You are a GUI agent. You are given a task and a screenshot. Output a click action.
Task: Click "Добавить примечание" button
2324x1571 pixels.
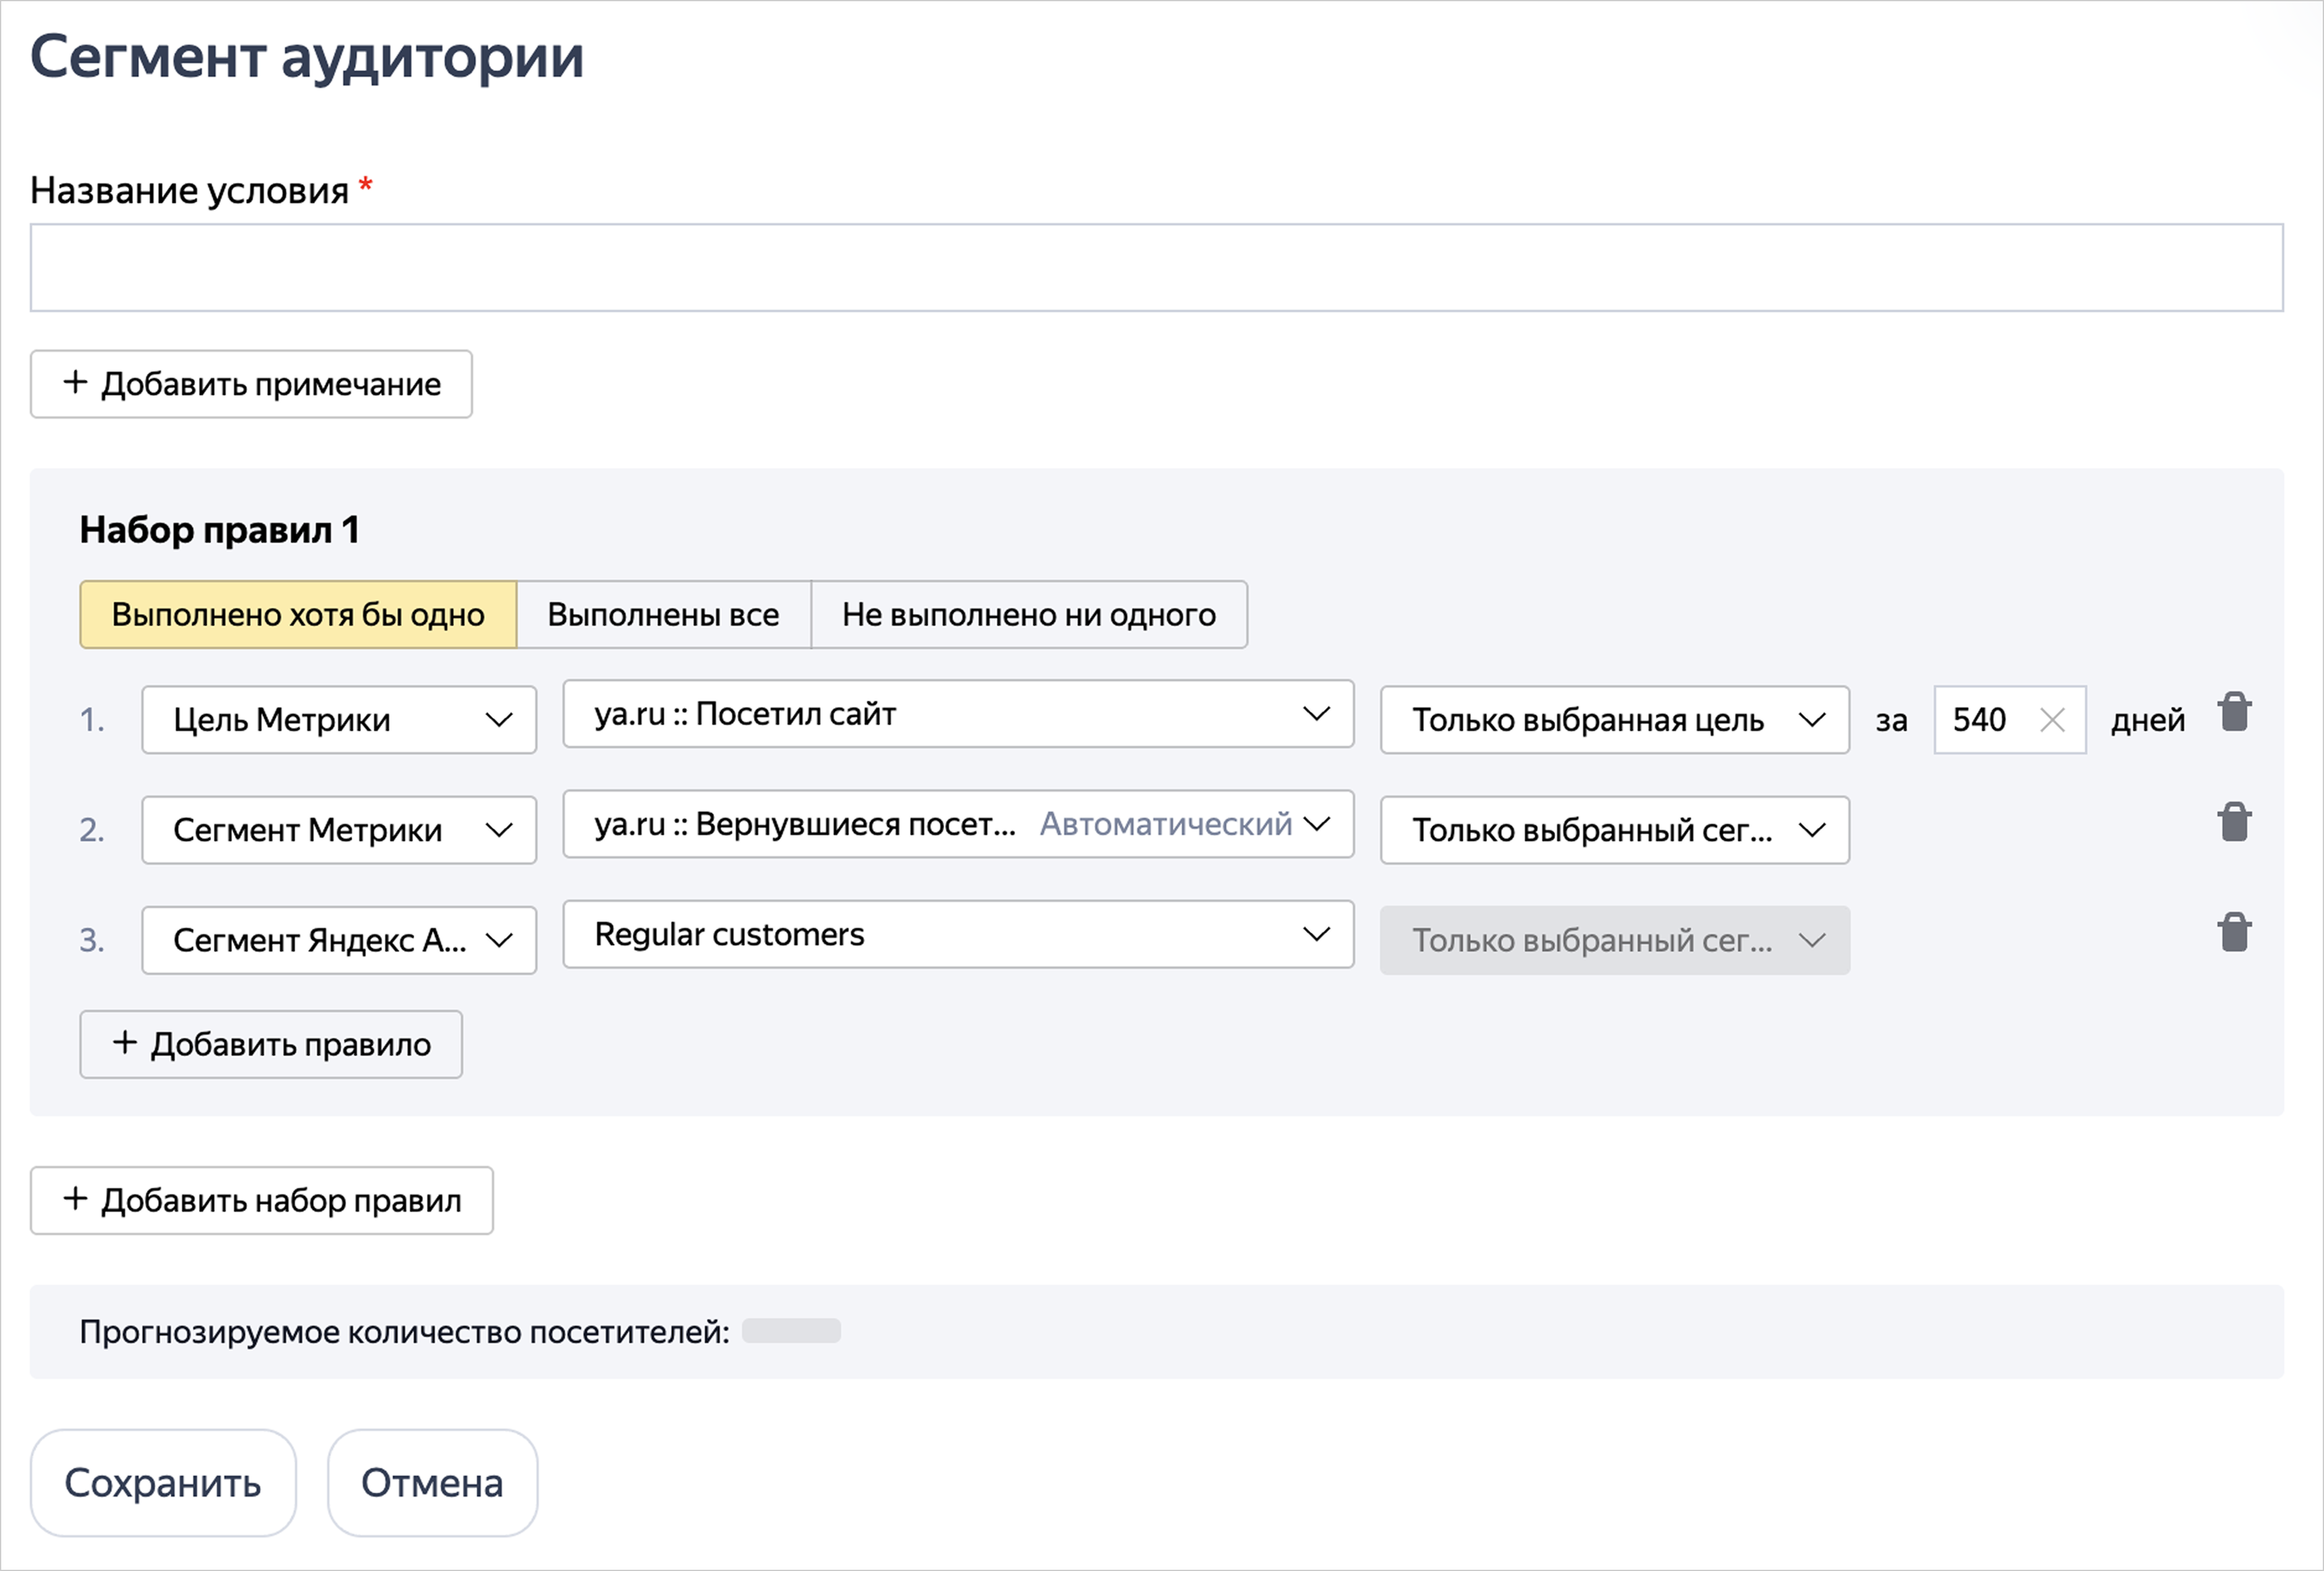[251, 384]
